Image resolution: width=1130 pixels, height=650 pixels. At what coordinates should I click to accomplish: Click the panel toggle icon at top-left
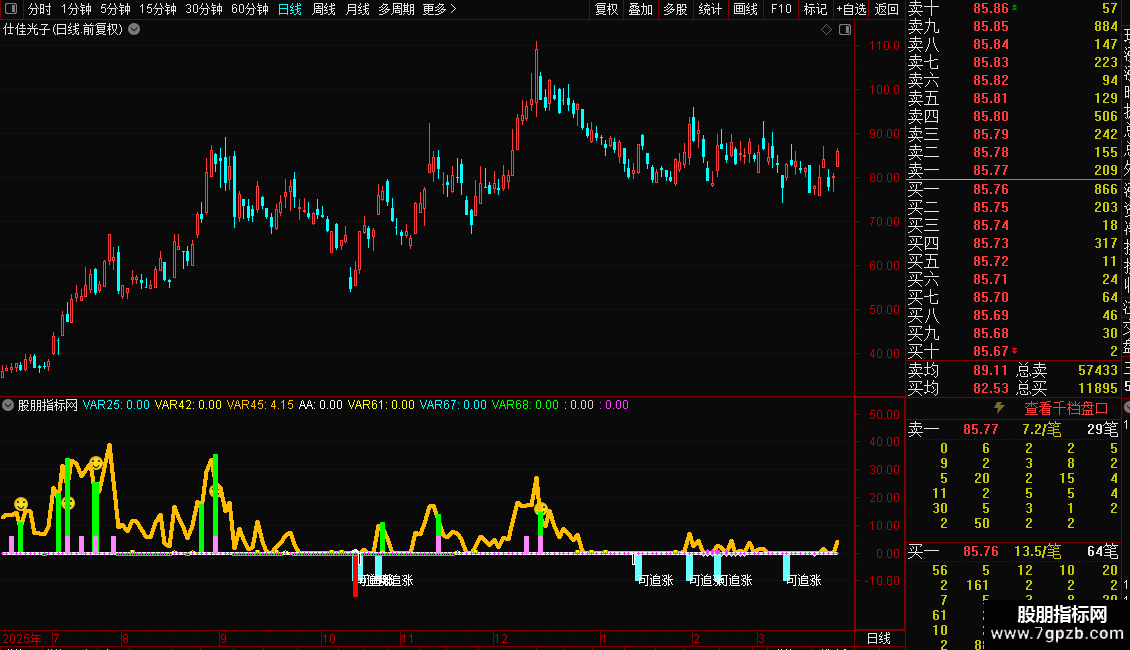tap(10, 9)
